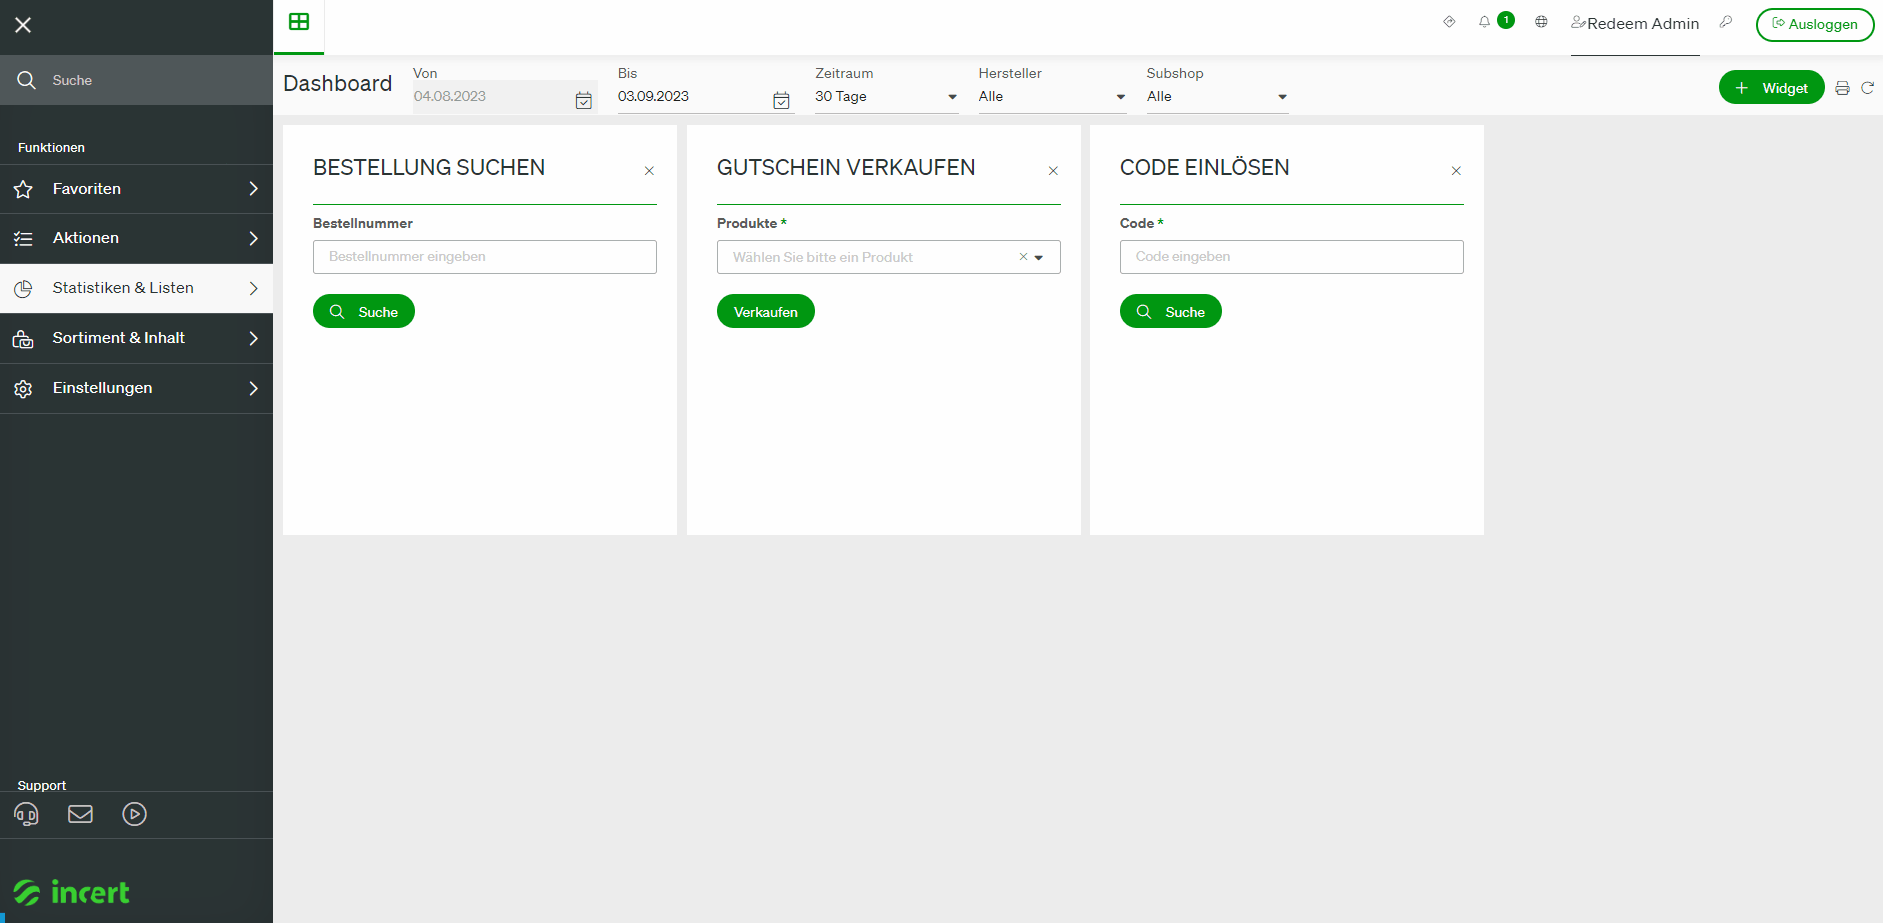Close the sidebar with the X icon
Viewport: 1883px width, 923px height.
[23, 25]
